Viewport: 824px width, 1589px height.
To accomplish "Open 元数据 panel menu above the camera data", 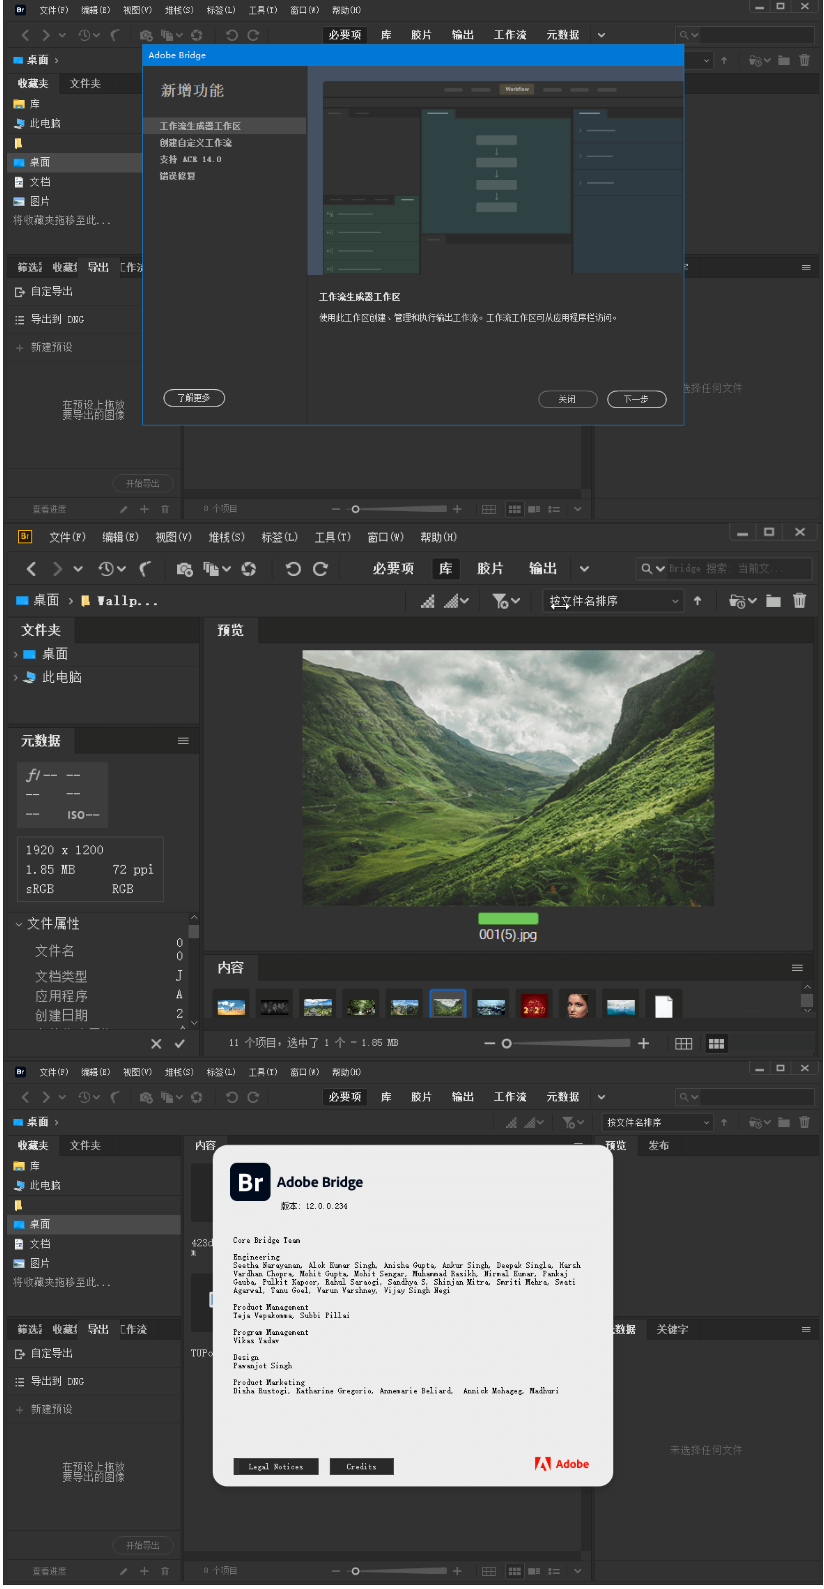I will click(183, 741).
